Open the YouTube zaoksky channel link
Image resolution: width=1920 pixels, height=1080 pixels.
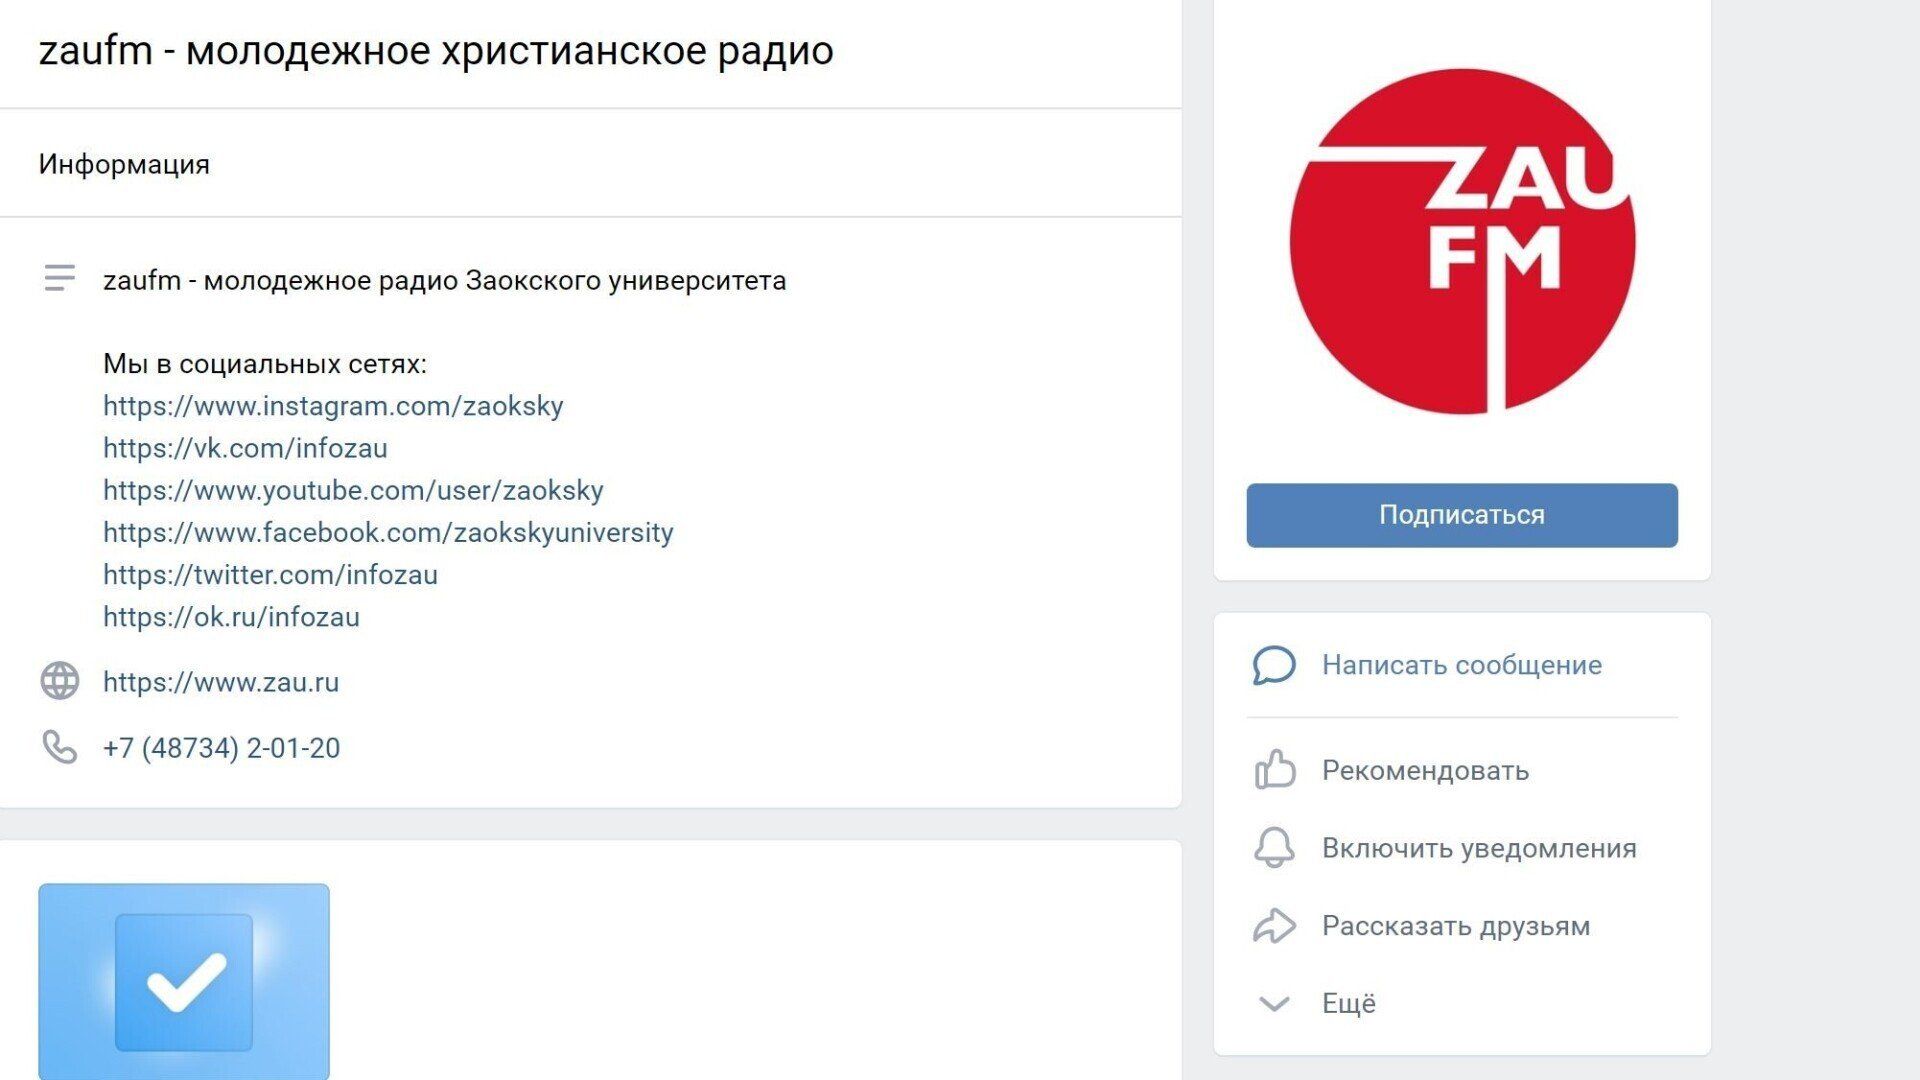353,490
